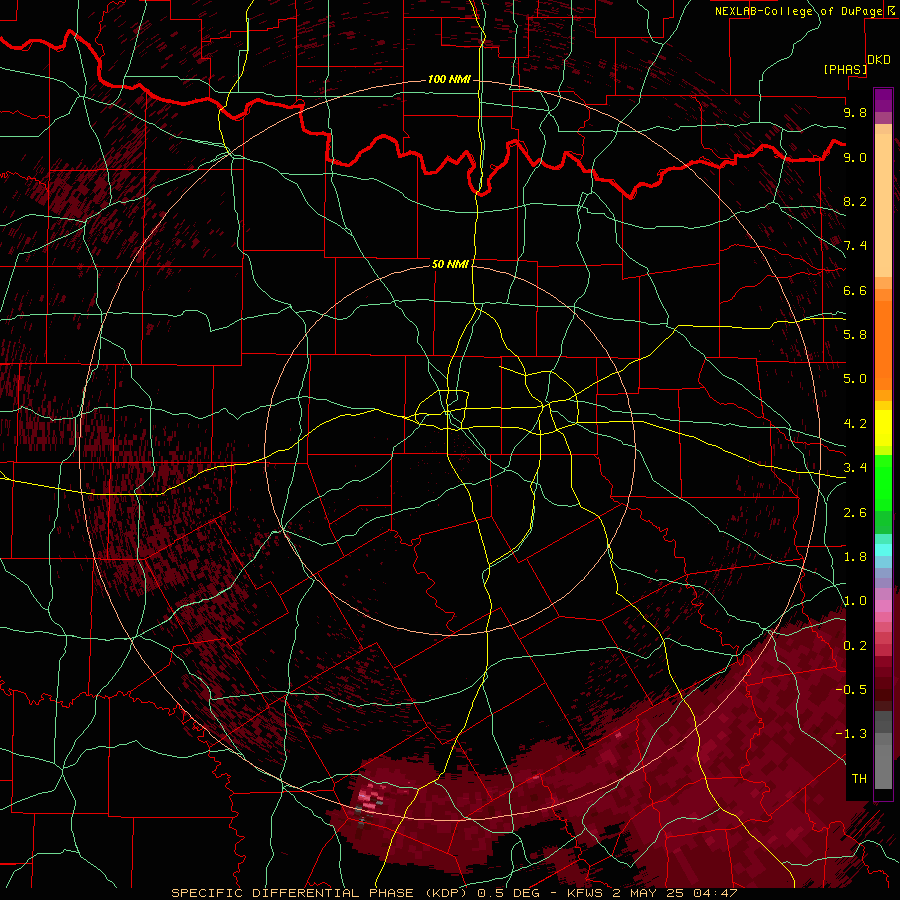
Task: Click the 7.4 scale value
Action: (x=855, y=246)
